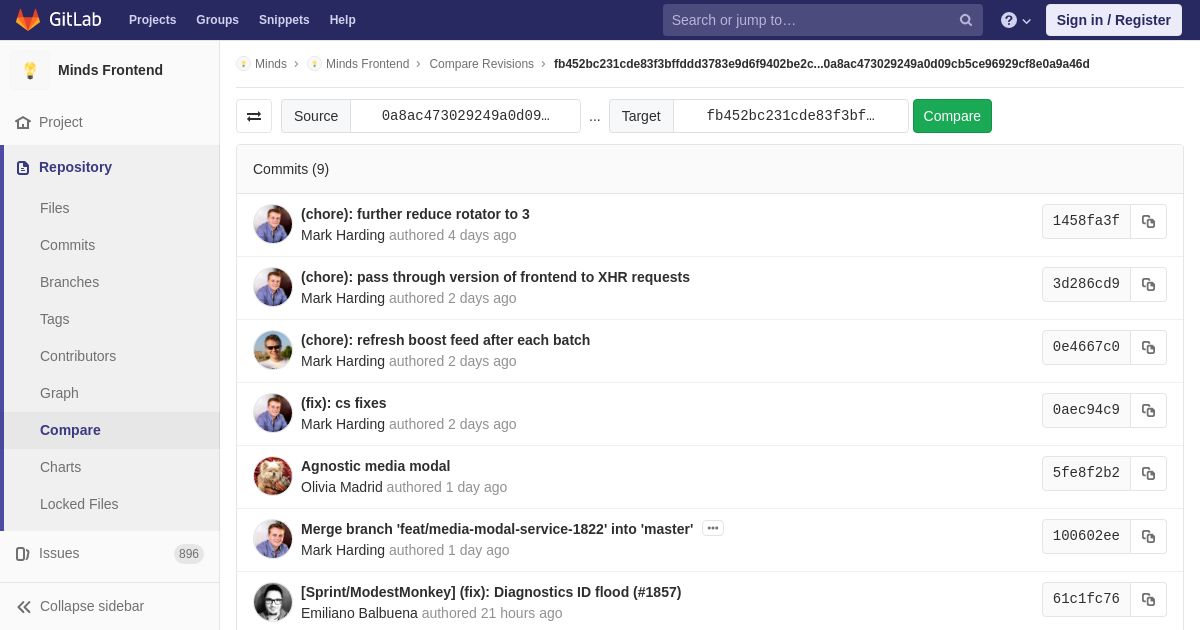Open the Source revision dropdown
Viewport: 1200px width, 630px height.
(x=465, y=116)
